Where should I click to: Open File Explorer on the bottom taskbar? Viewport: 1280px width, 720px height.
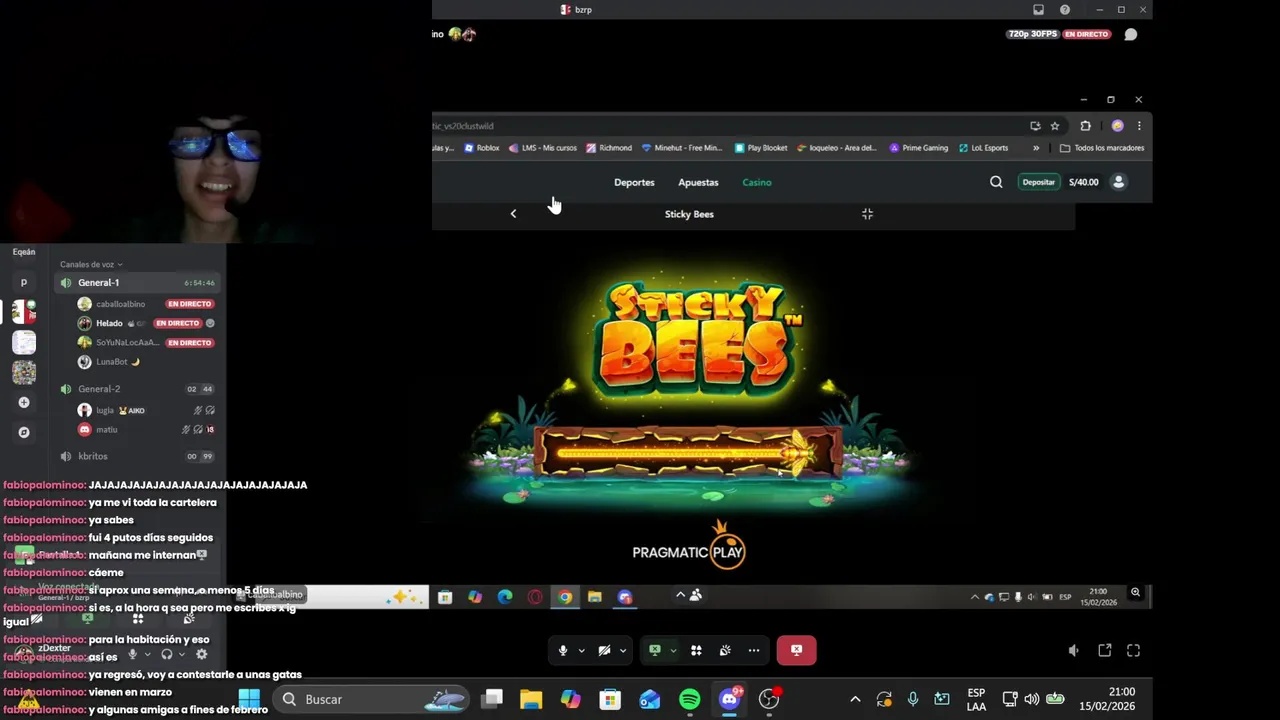531,699
